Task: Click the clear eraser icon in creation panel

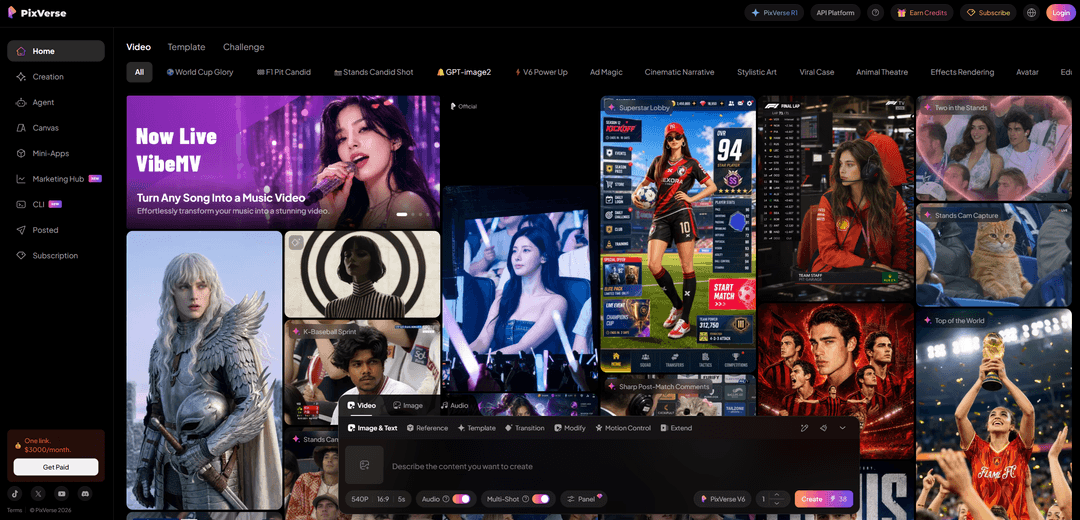Action: pyautogui.click(x=823, y=428)
